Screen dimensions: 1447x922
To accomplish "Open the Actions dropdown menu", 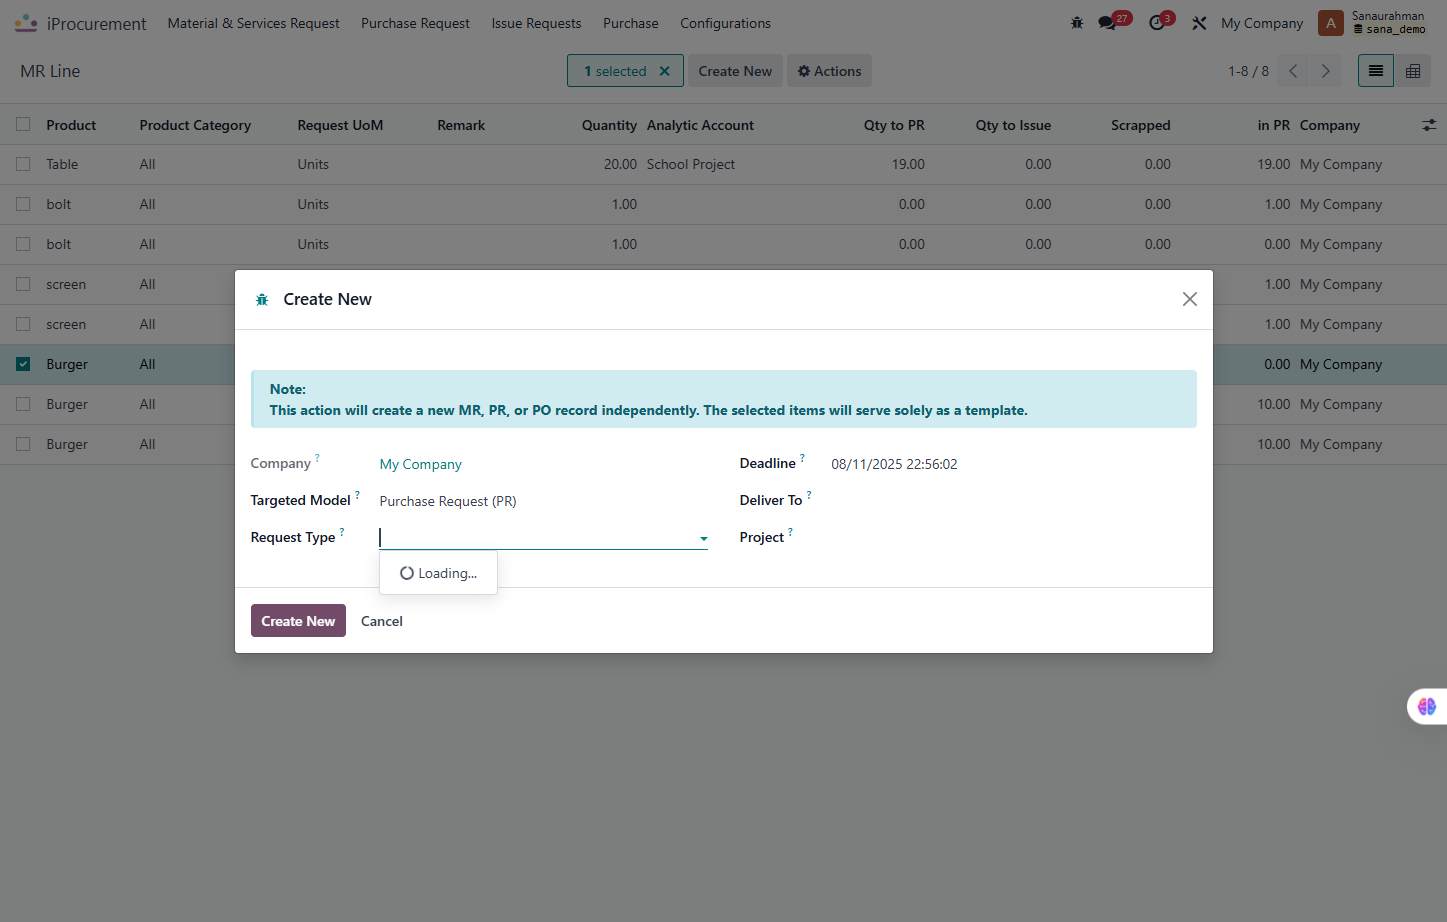I will click(x=829, y=71).
